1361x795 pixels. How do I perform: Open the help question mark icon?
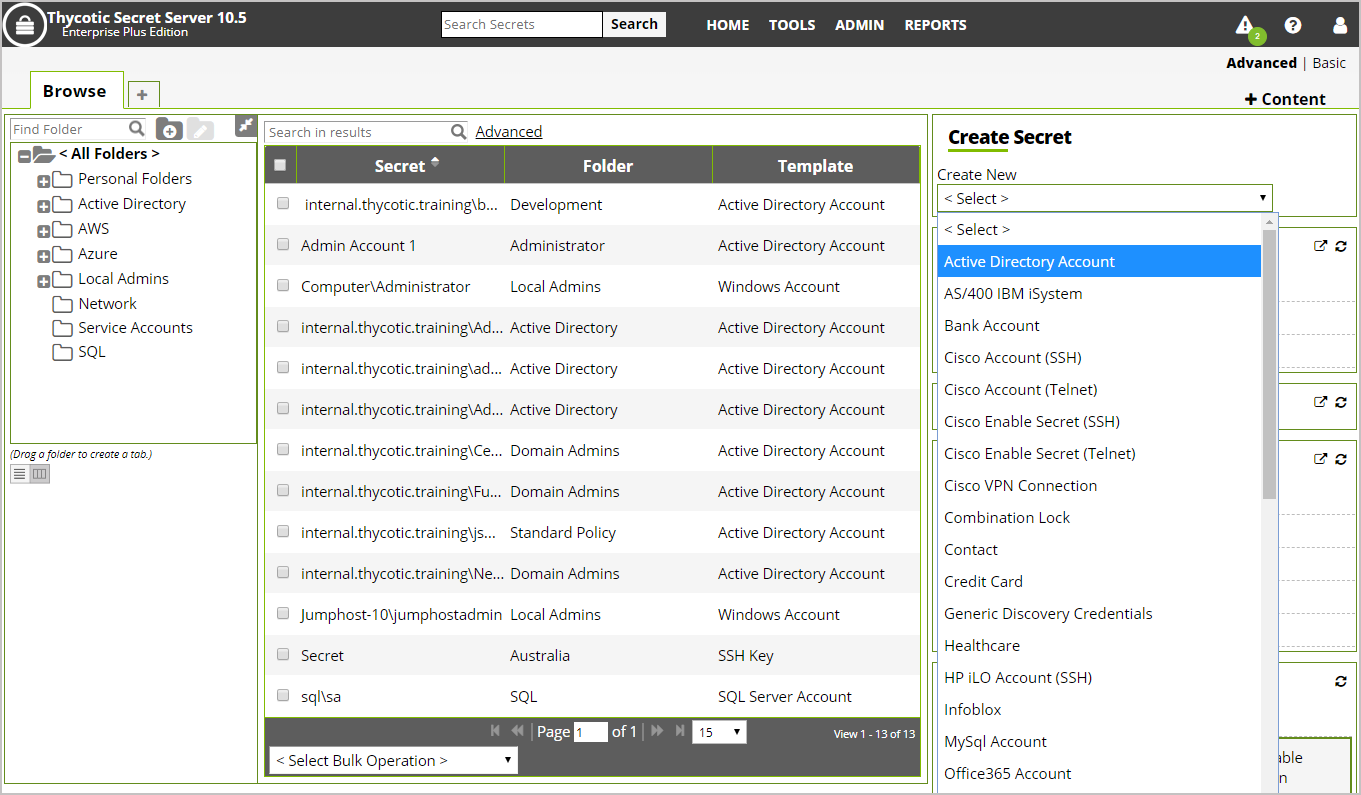click(x=1293, y=25)
